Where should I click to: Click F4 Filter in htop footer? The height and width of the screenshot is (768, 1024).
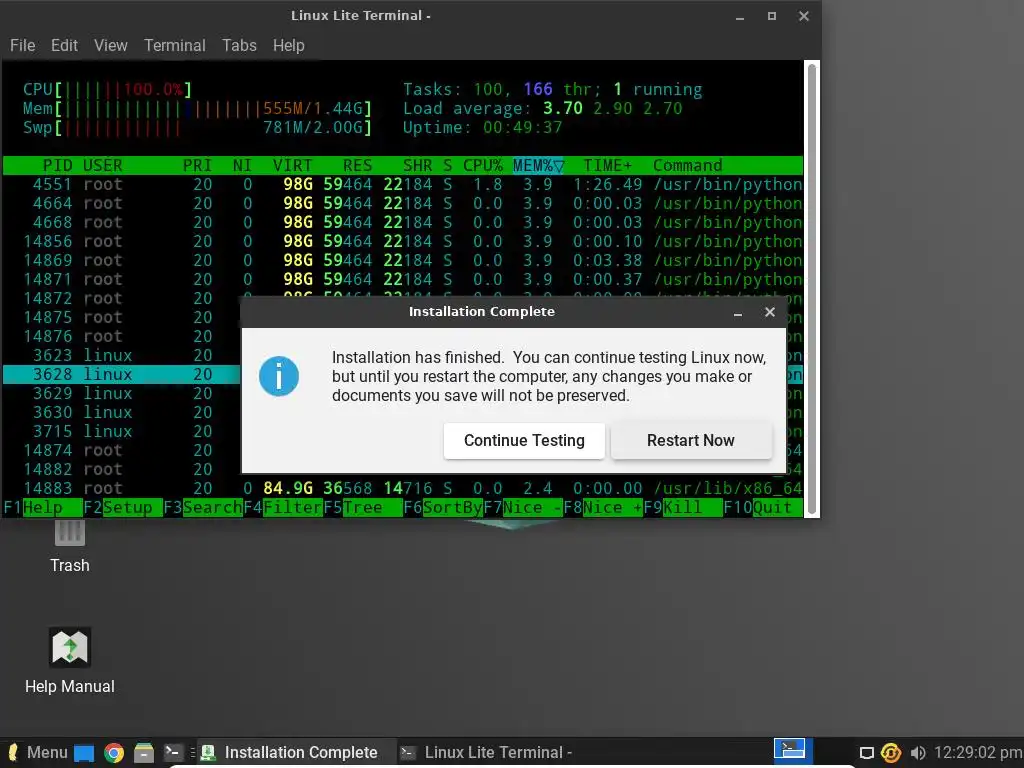(x=283, y=507)
